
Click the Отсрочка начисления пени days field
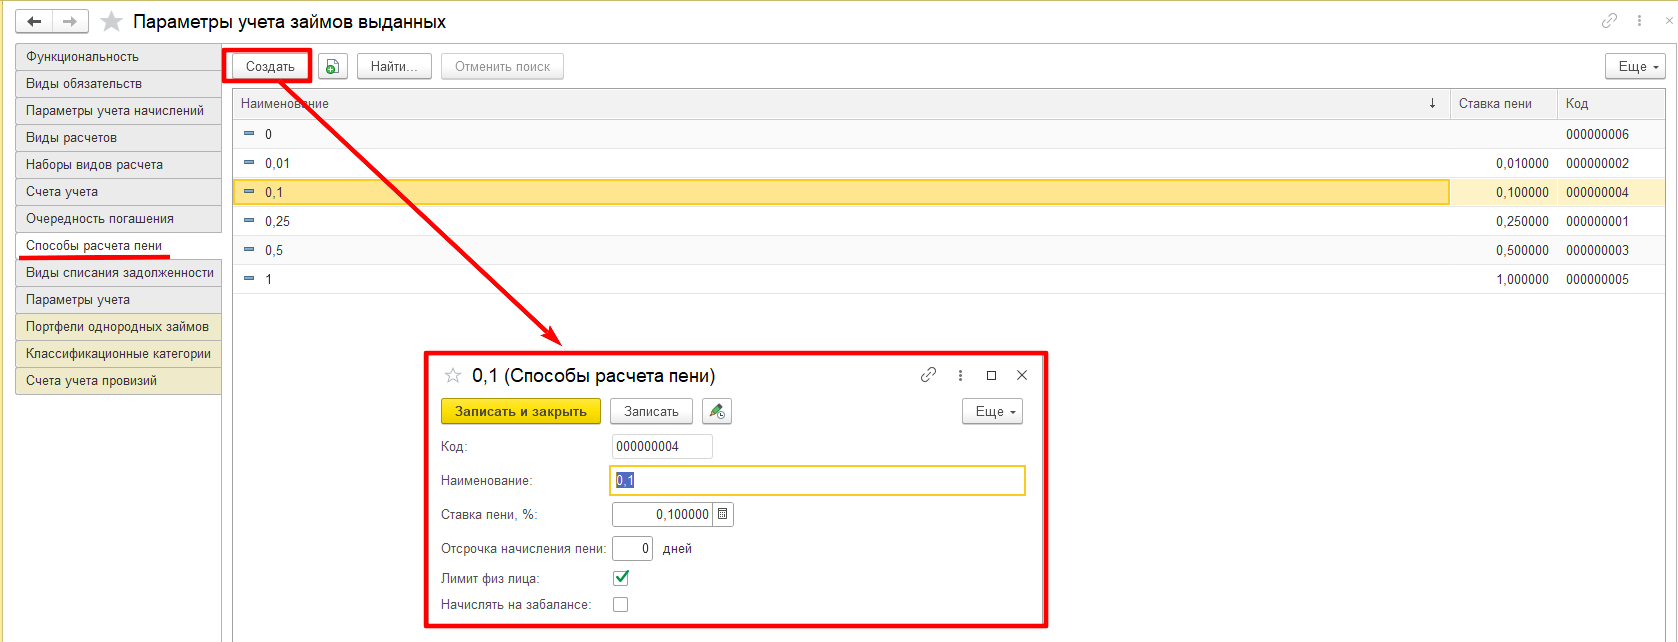pyautogui.click(x=632, y=548)
